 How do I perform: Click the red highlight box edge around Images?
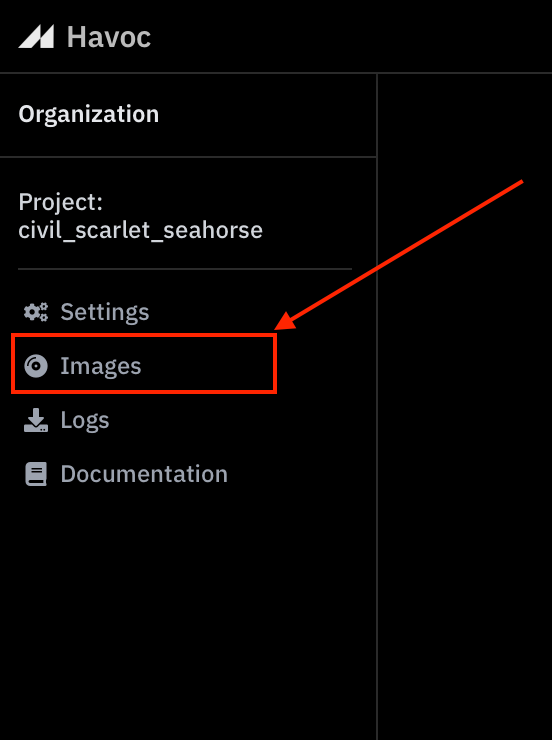pyautogui.click(x=144, y=336)
